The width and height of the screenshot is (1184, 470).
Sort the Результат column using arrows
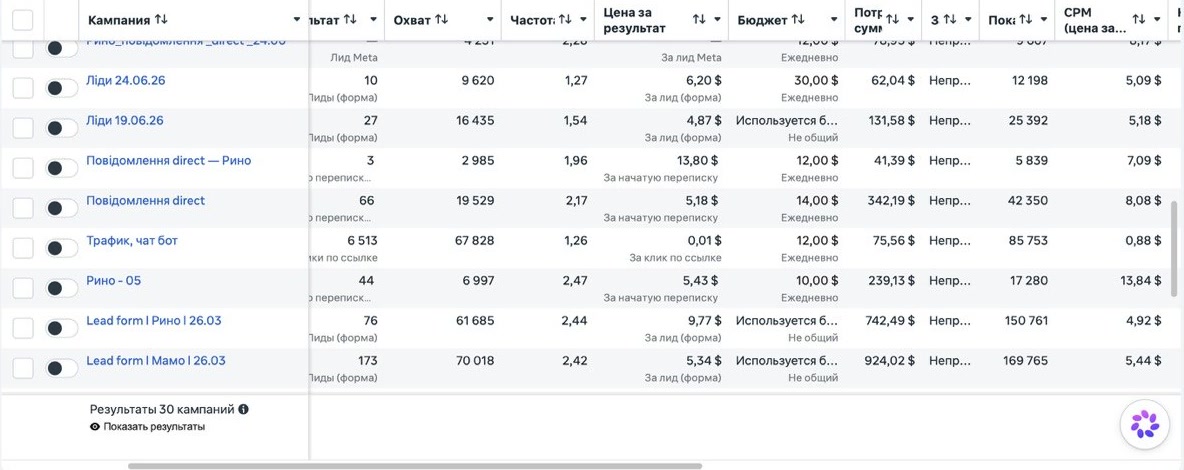(x=350, y=20)
